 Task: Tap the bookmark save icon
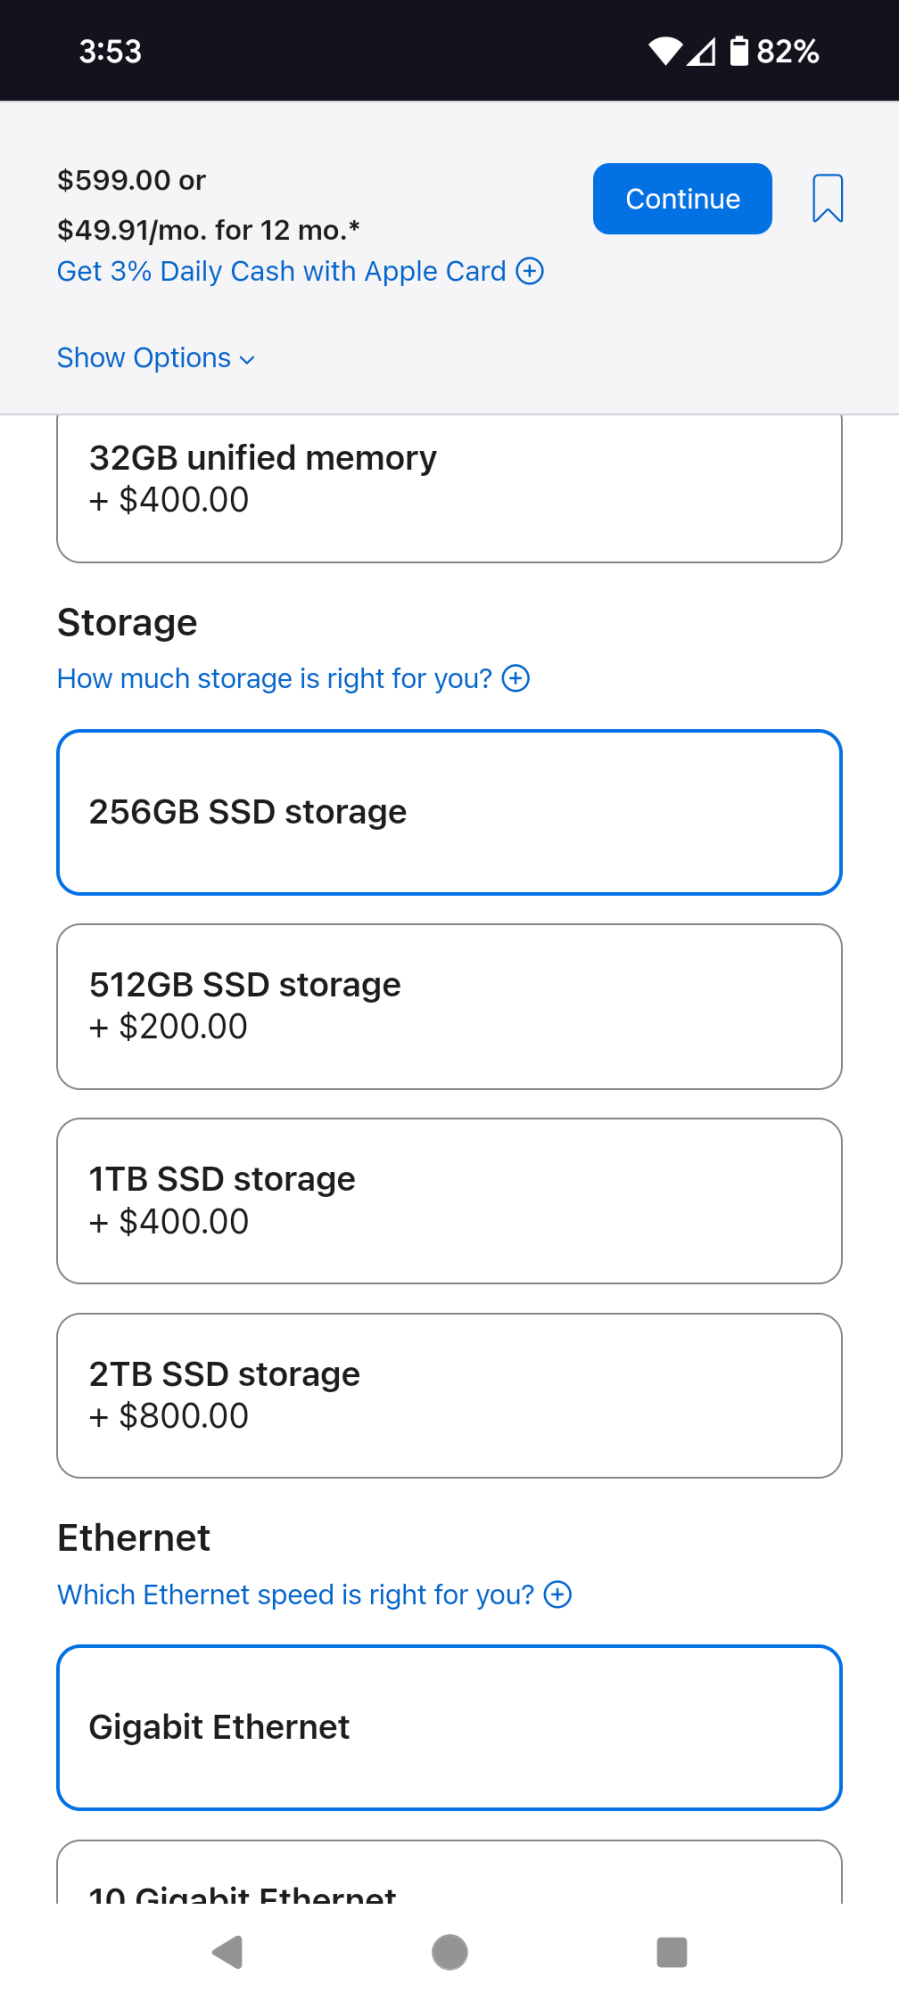click(827, 198)
